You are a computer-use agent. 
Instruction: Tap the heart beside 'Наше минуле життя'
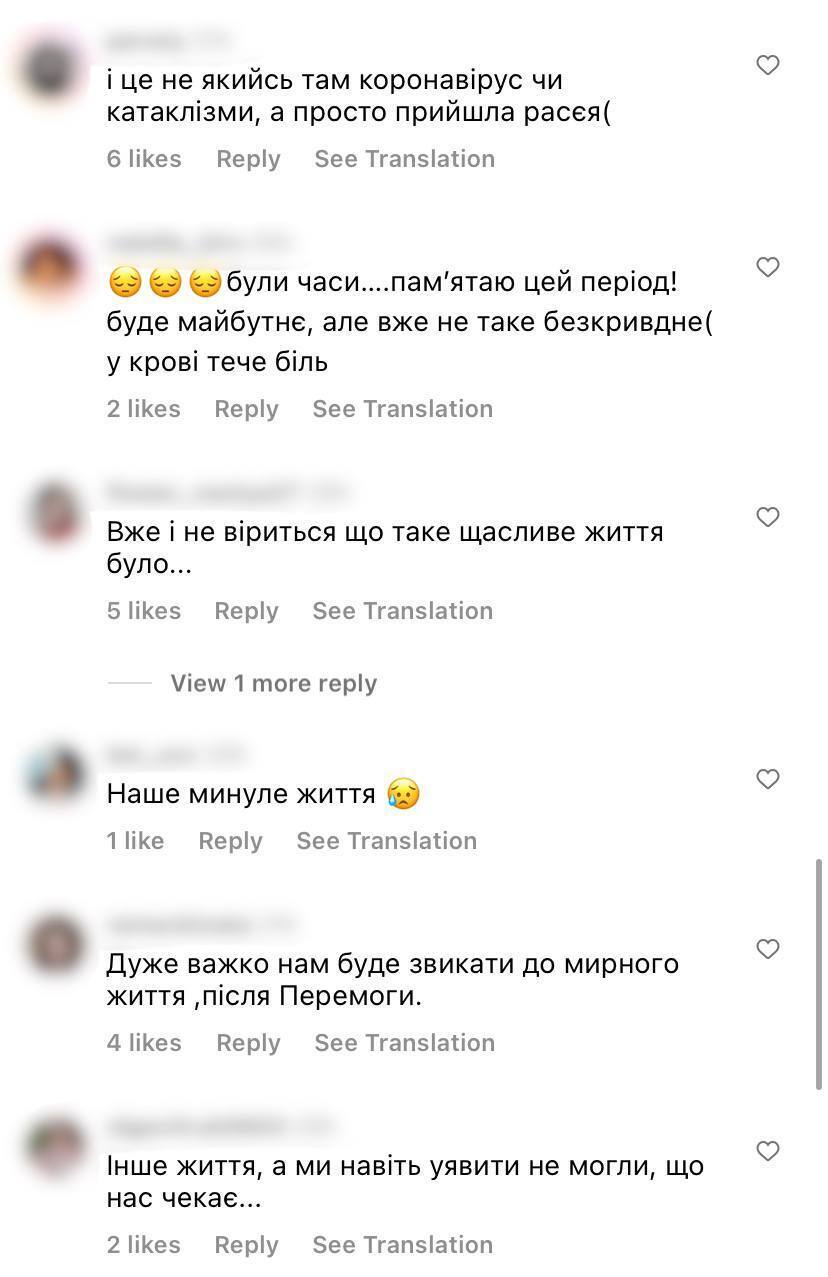[x=767, y=777]
